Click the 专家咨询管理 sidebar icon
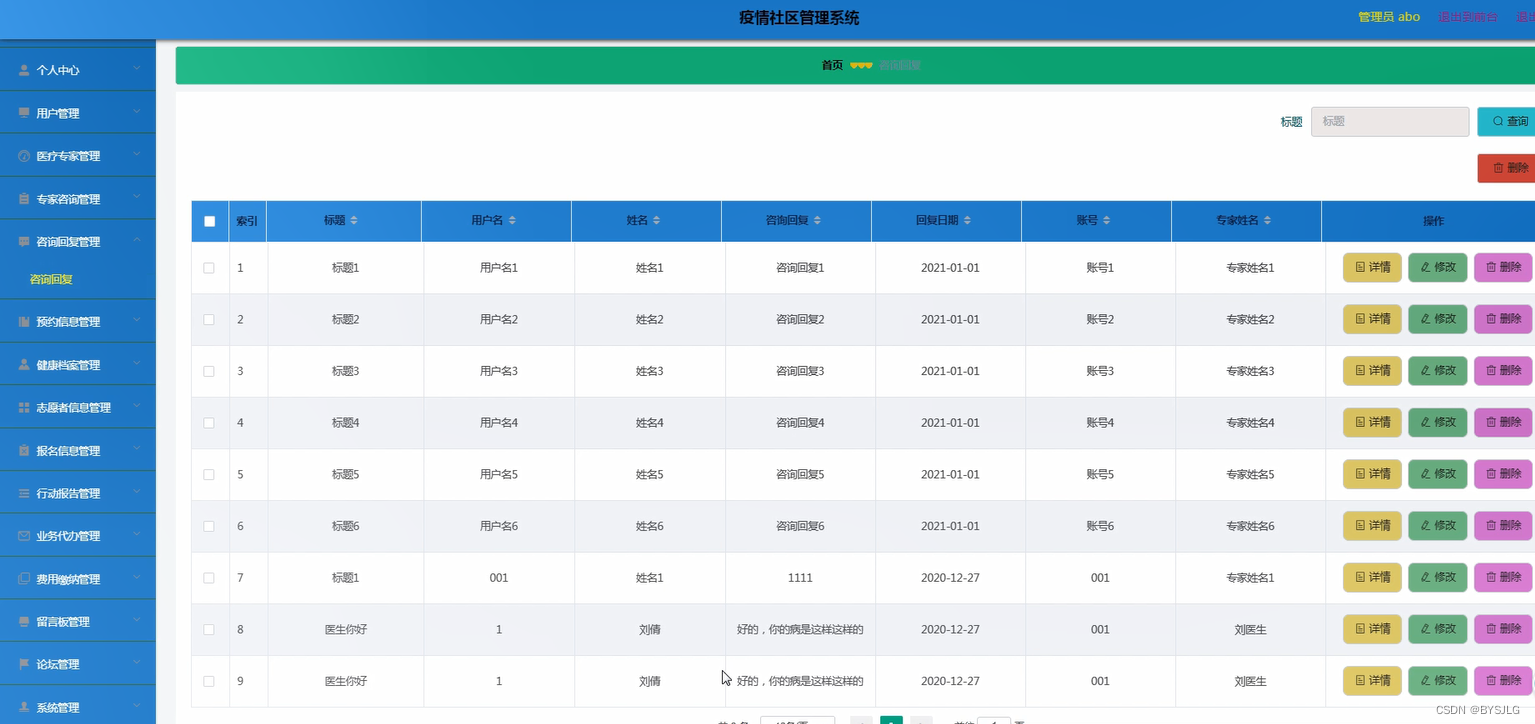Viewport: 1535px width, 724px height. tap(24, 199)
